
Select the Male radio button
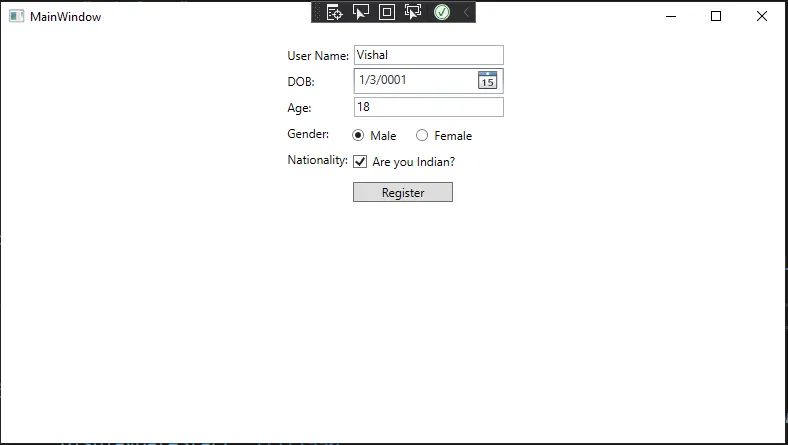[x=358, y=135]
